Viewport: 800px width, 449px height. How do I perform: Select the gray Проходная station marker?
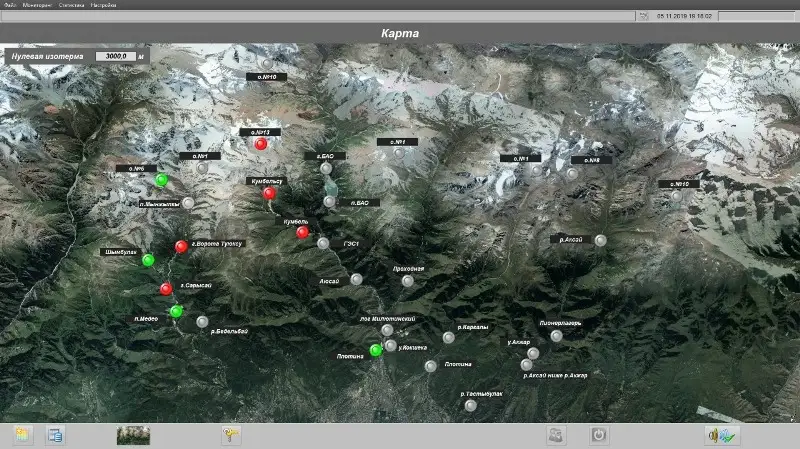point(407,281)
